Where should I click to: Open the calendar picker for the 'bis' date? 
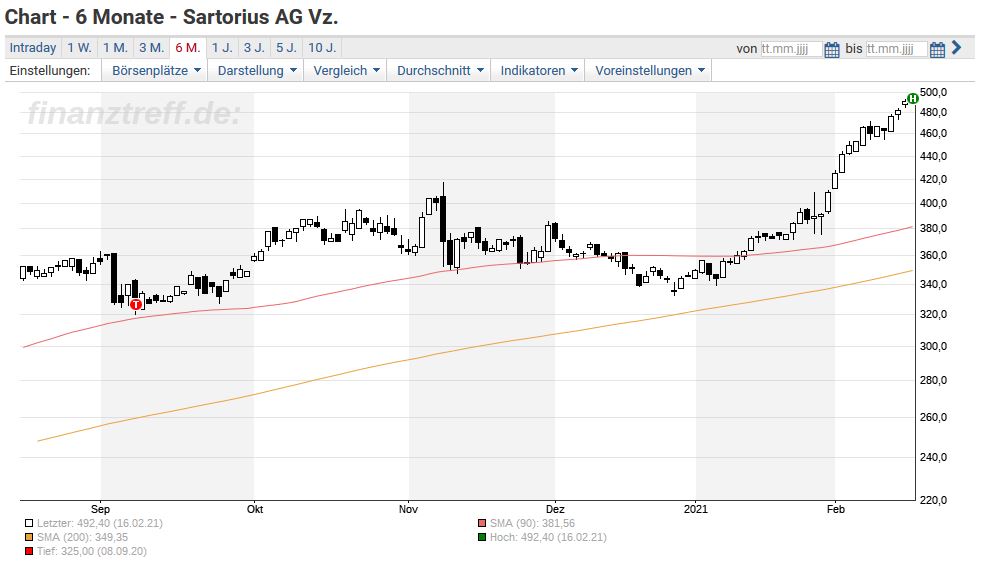pyautogui.click(x=937, y=50)
